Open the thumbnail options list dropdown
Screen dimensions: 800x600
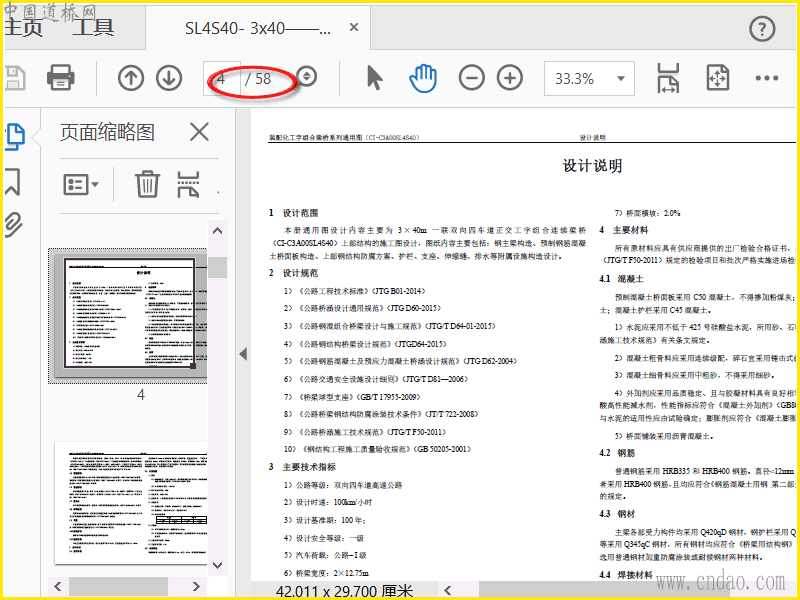point(81,185)
